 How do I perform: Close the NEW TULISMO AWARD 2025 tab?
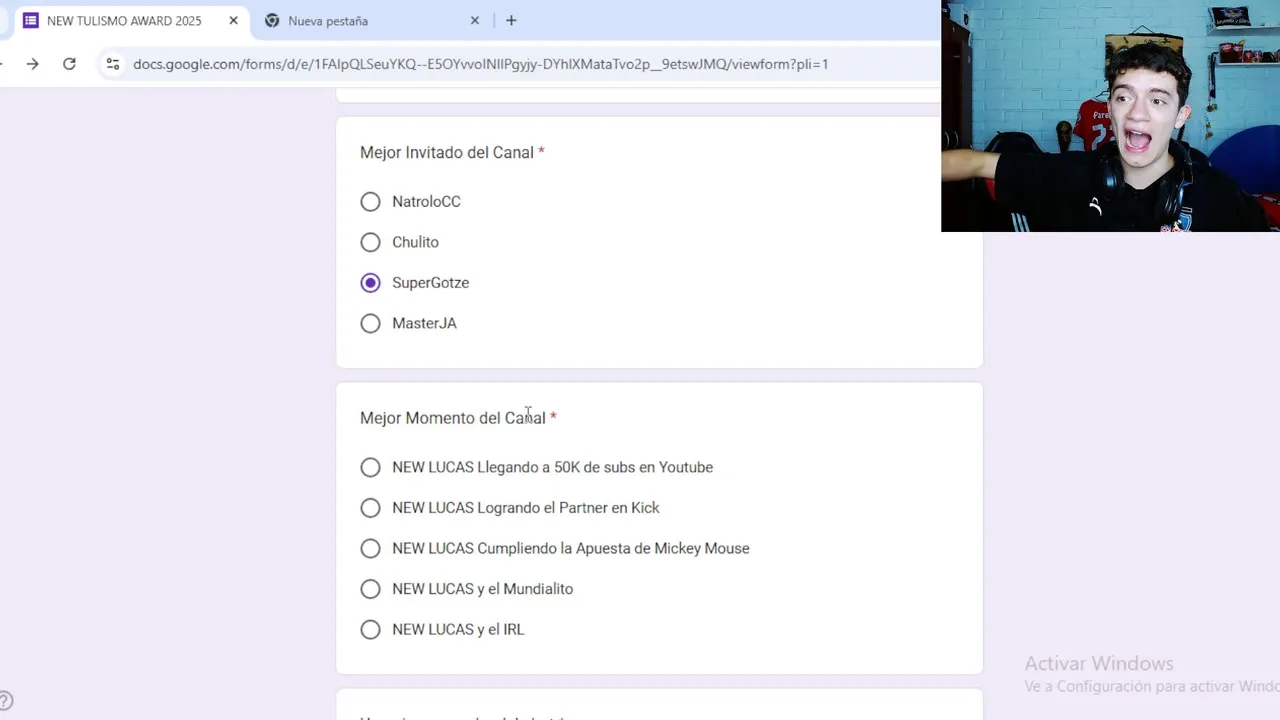tap(233, 20)
